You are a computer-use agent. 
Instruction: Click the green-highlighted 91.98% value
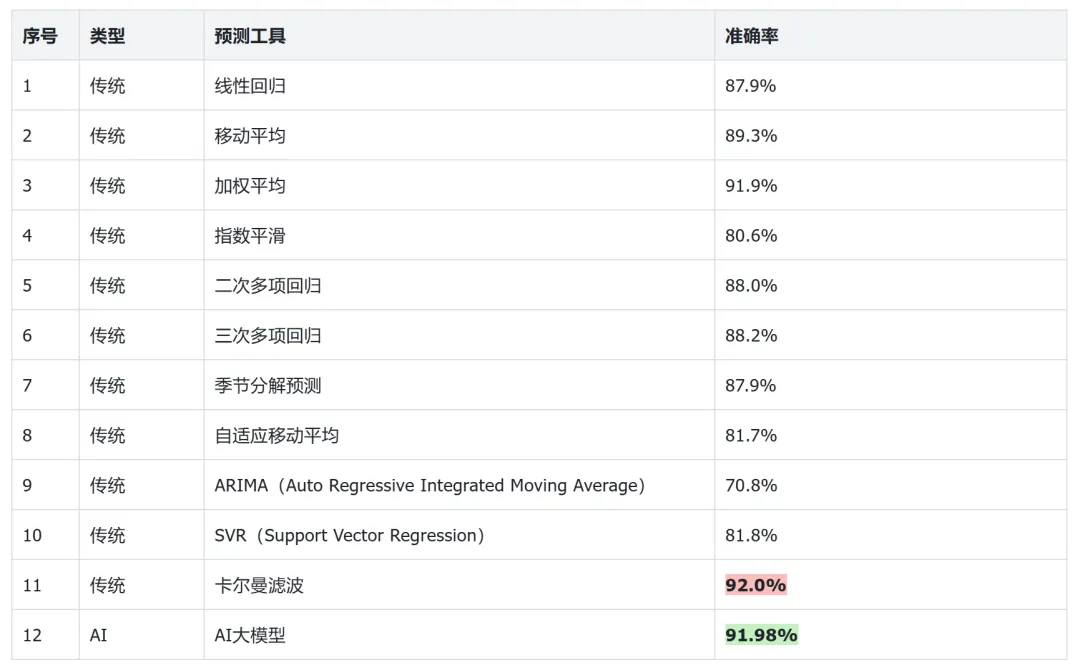[761, 635]
